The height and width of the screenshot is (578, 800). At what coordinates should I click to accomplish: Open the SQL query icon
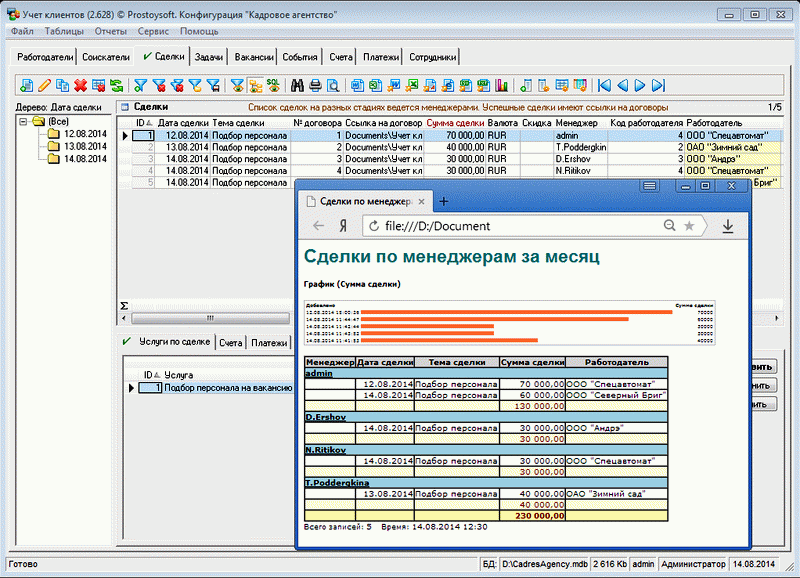click(274, 85)
